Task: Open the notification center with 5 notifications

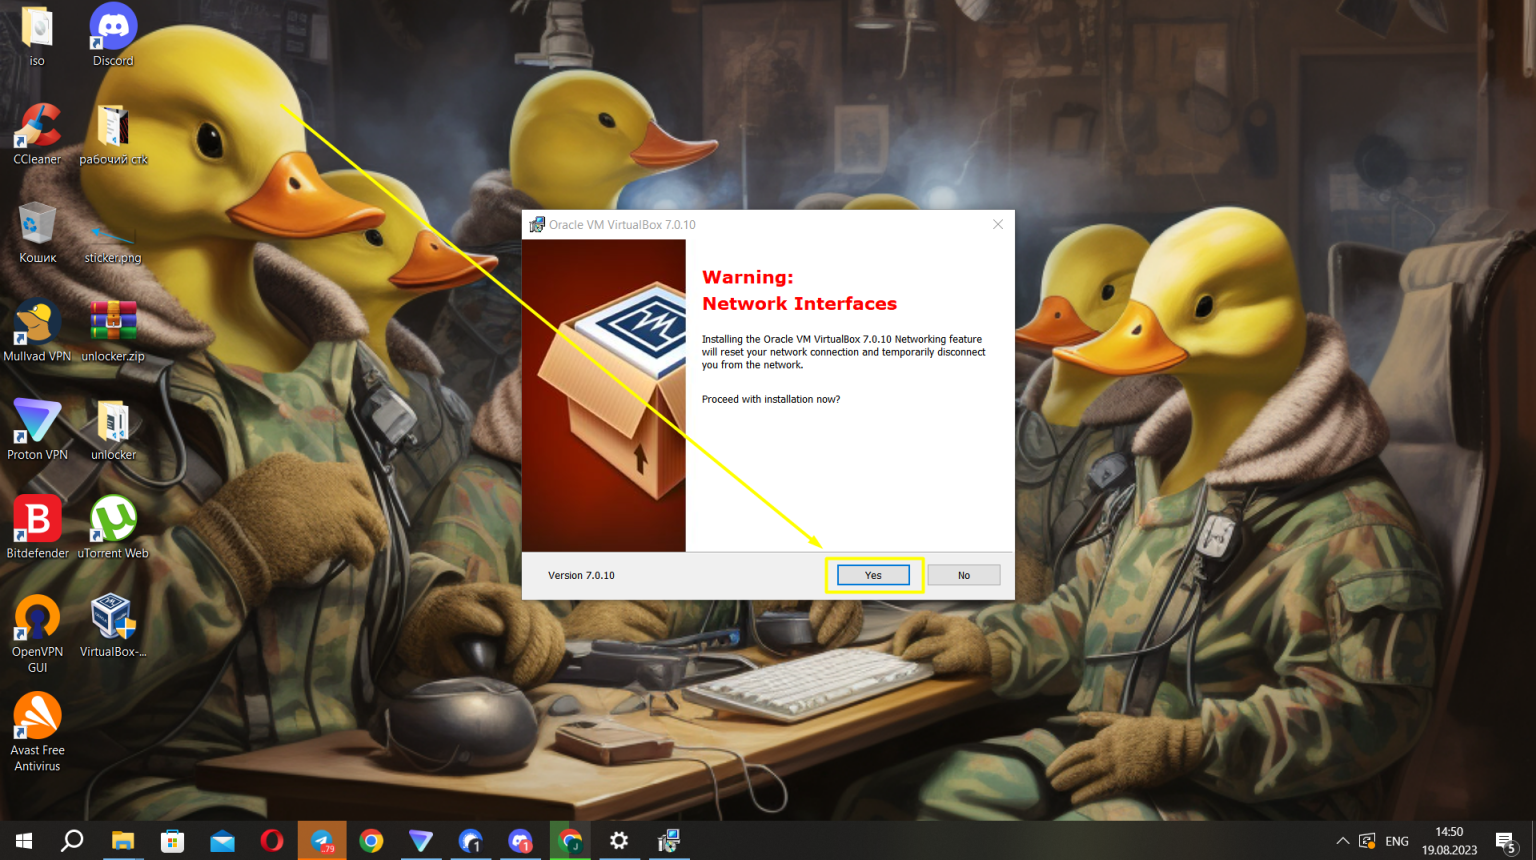Action: point(1506,841)
